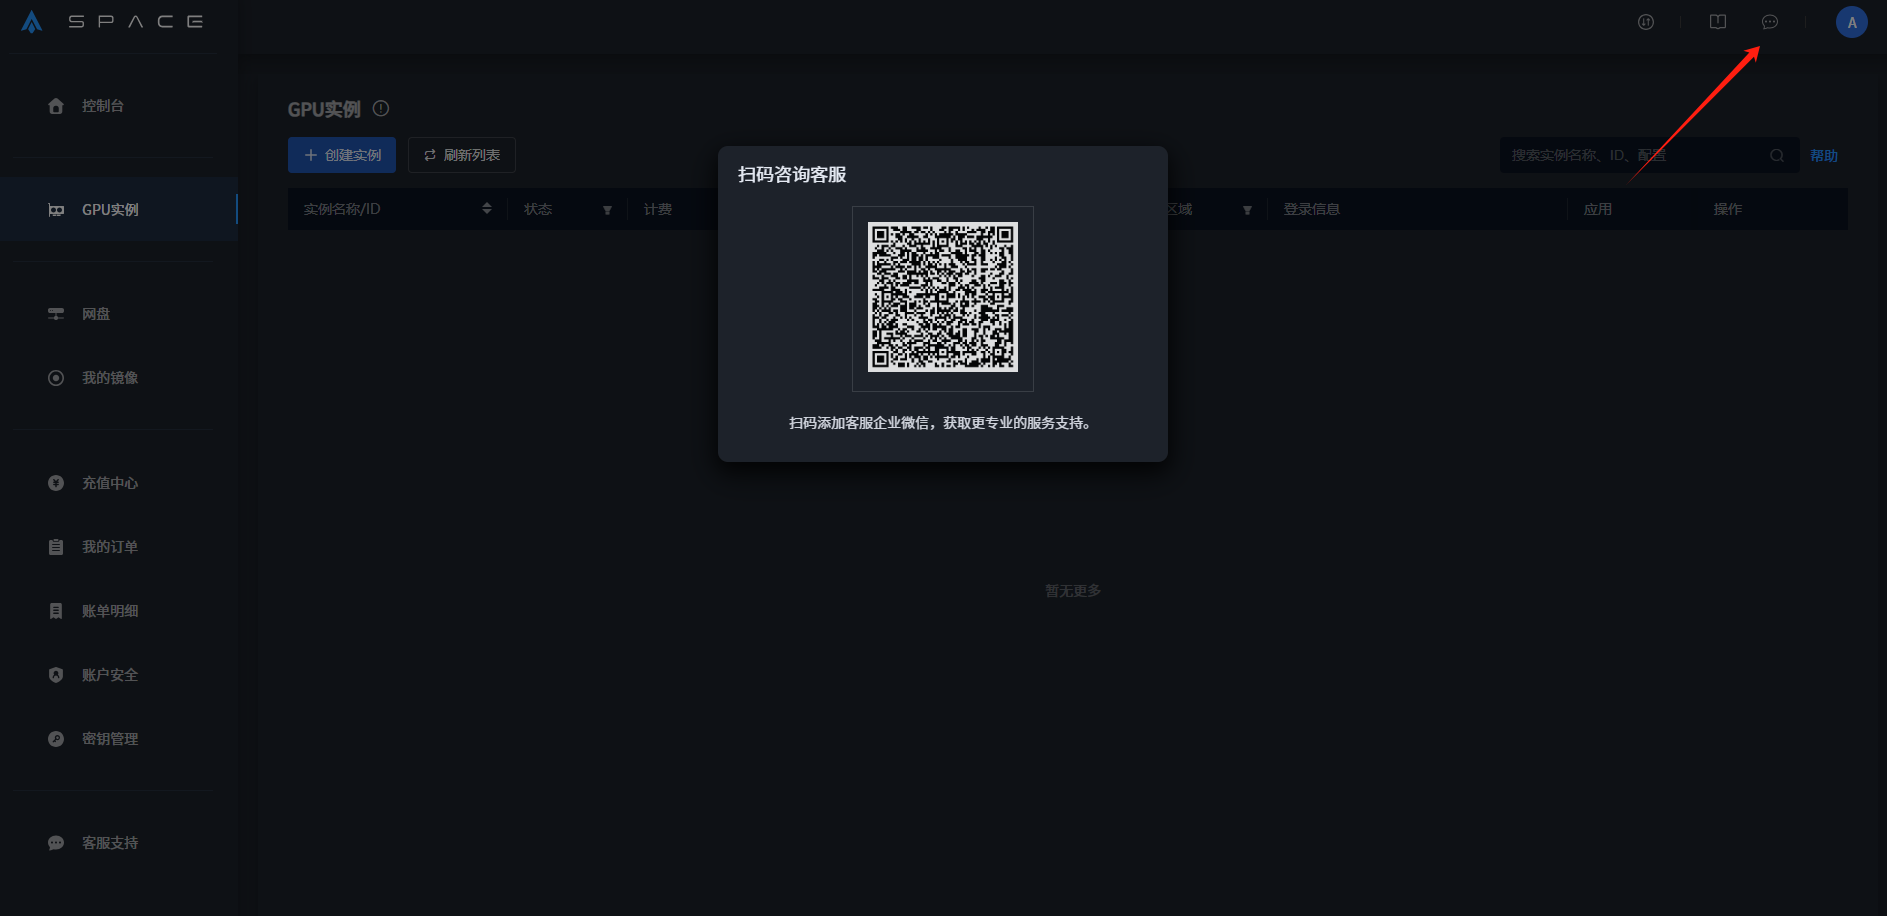
Task: Click the 创建实例 button
Action: [342, 155]
